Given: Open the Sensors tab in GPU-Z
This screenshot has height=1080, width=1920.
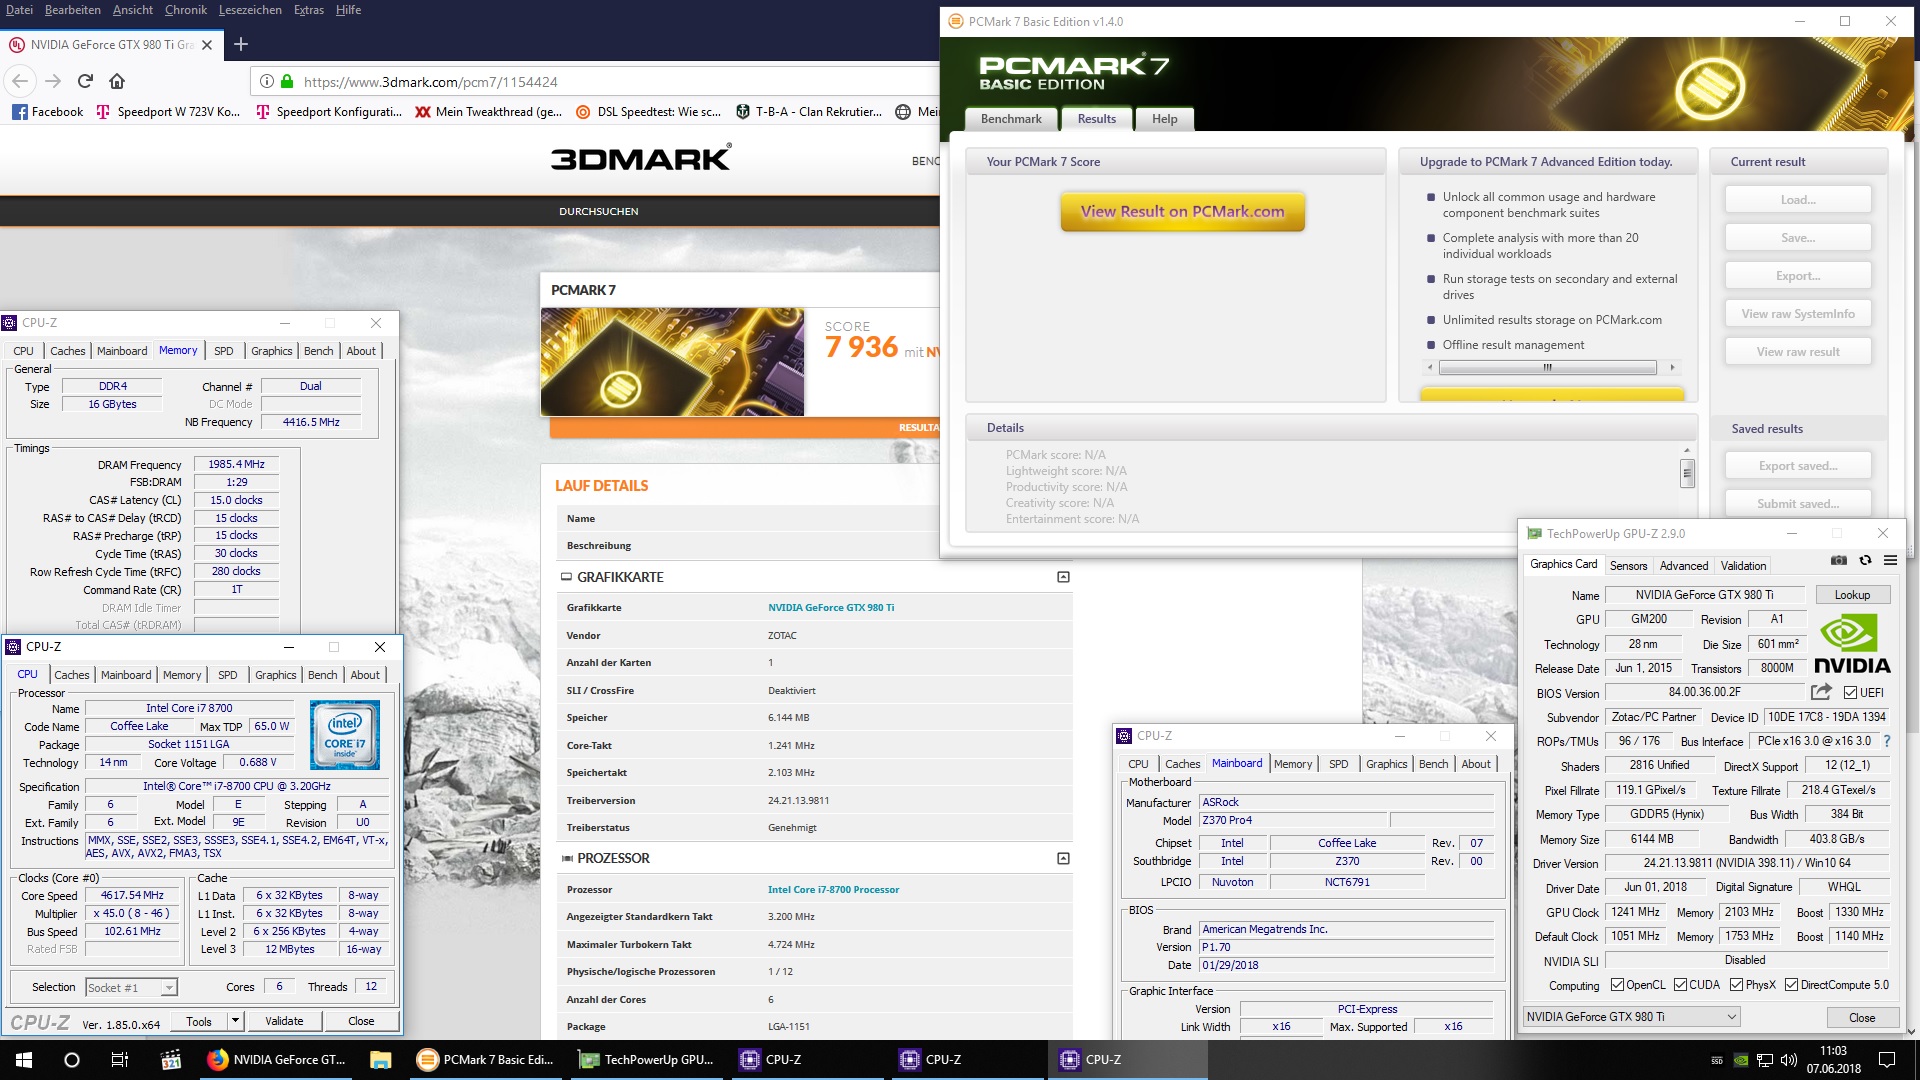Looking at the screenshot, I should click(1628, 565).
